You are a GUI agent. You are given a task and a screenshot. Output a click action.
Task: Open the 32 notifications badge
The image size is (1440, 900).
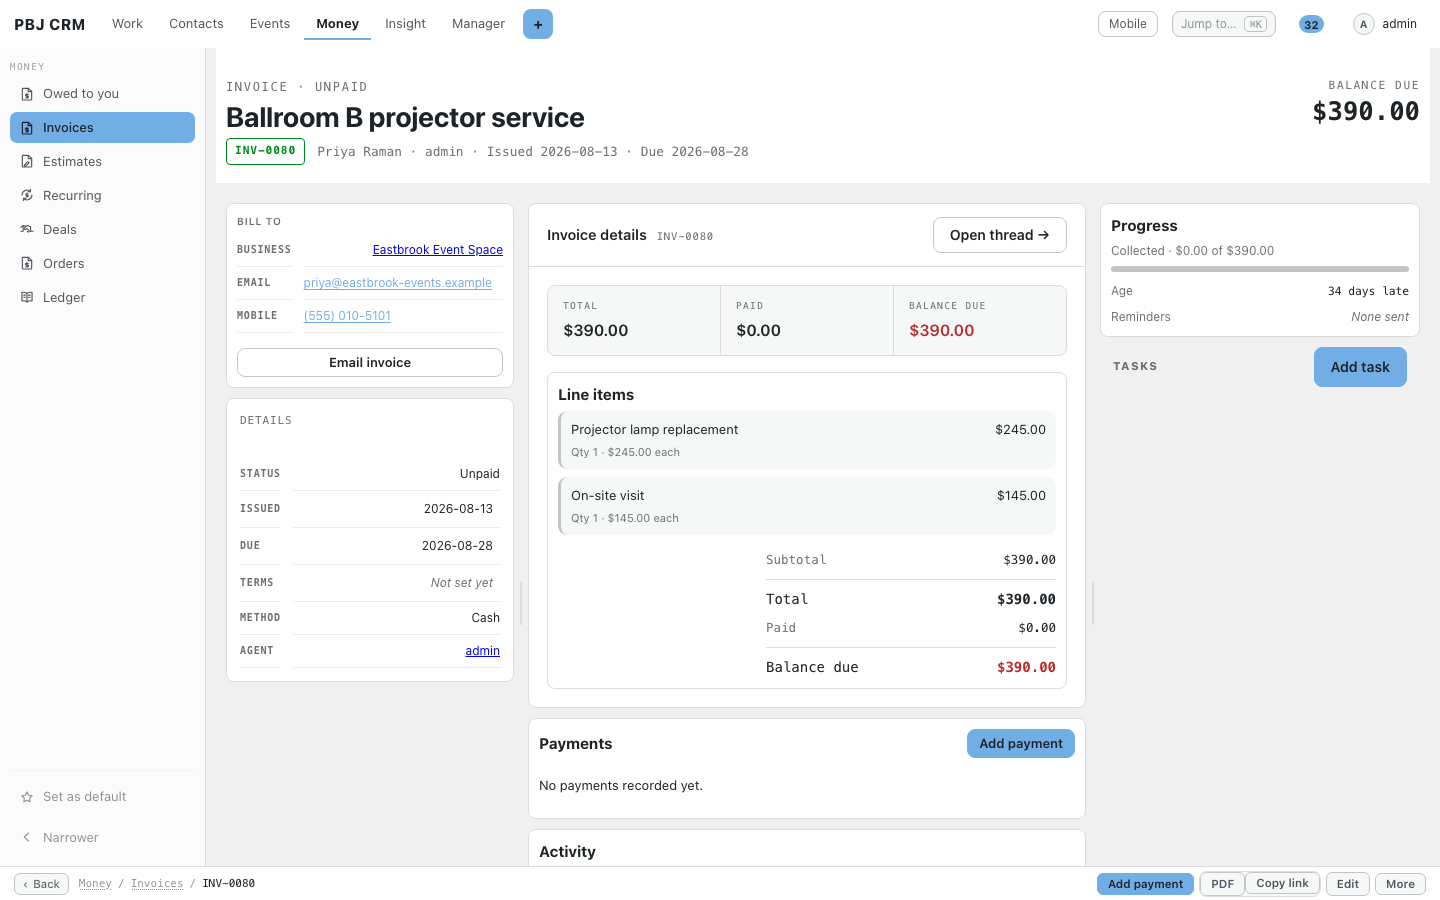coord(1311,24)
